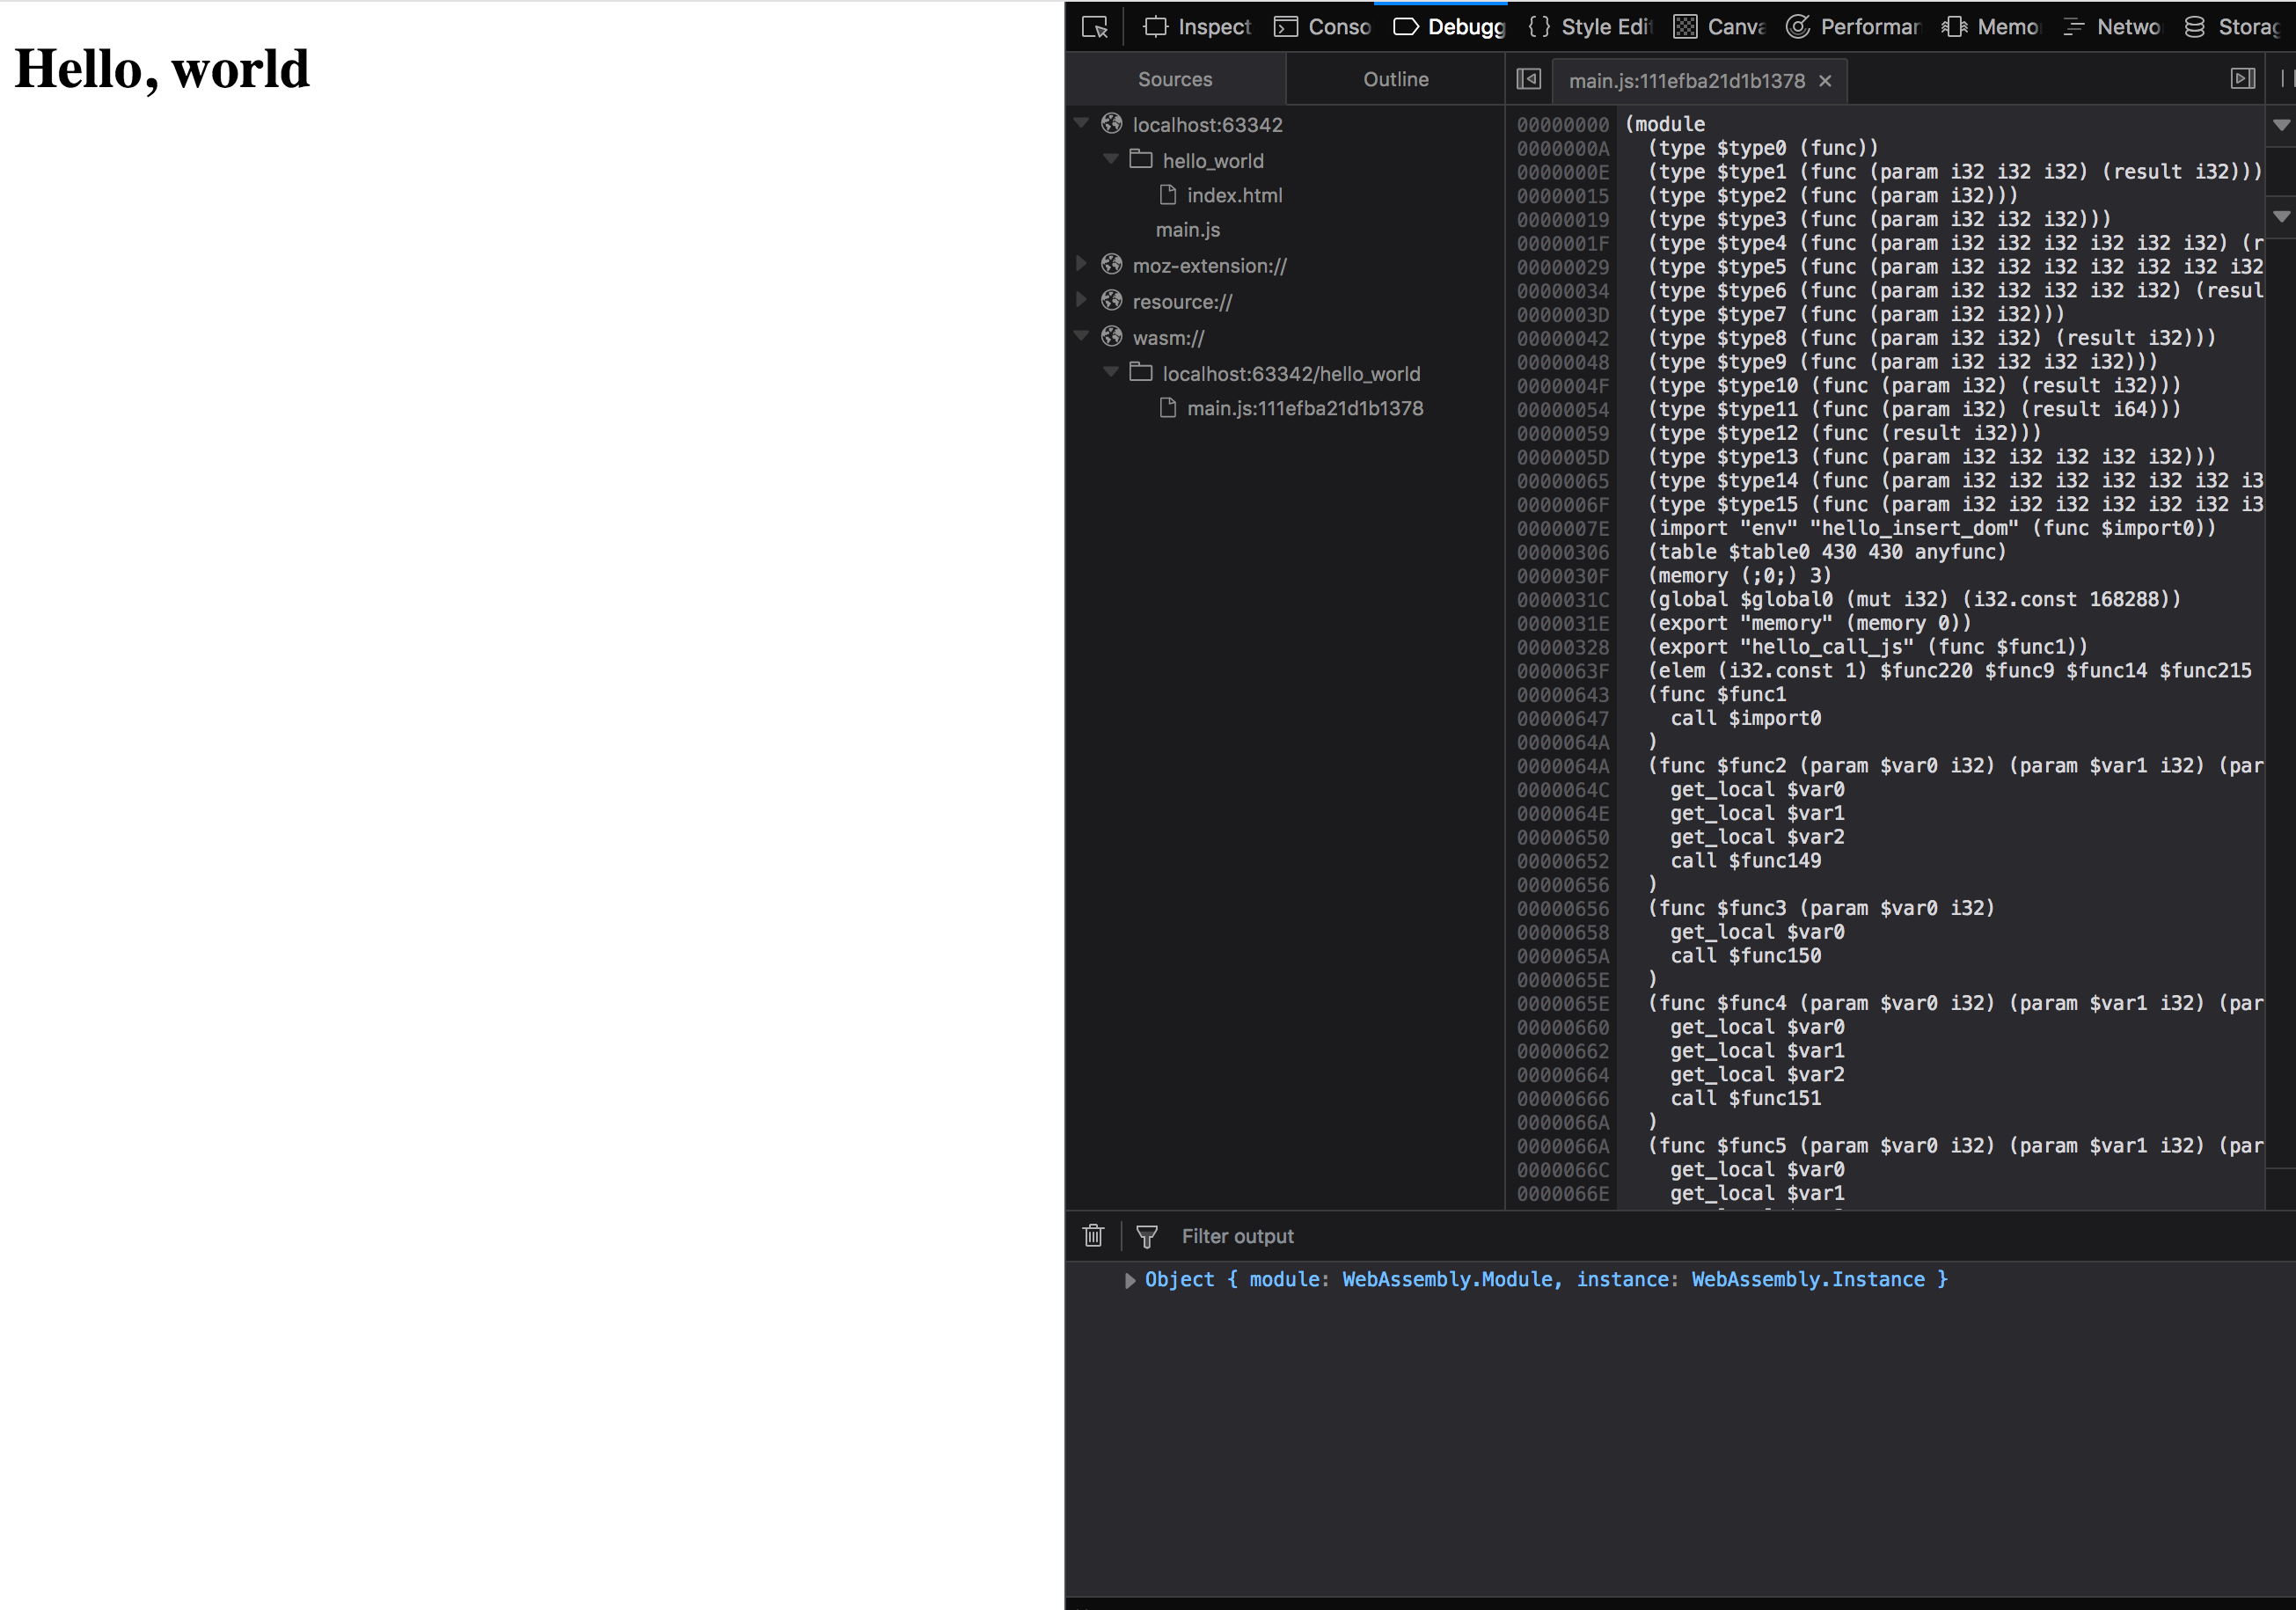This screenshot has width=2296, height=1610.
Task: Expand the logged Object in console
Action: coord(1130,1280)
